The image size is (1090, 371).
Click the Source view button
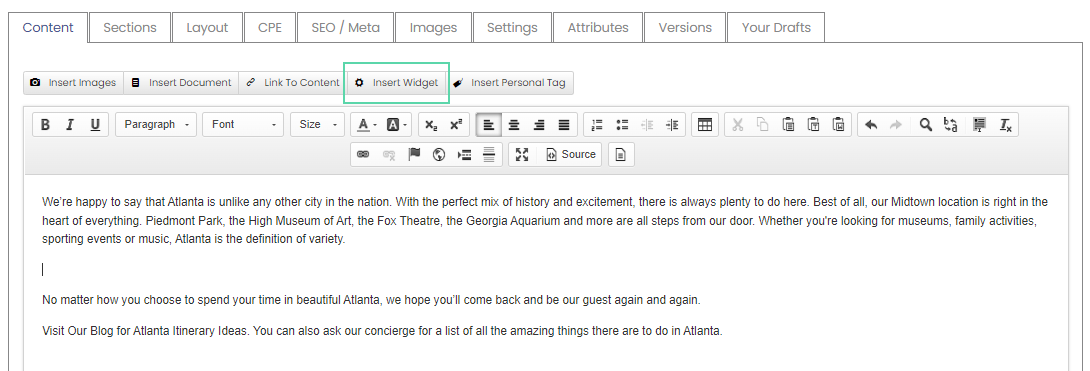[571, 154]
